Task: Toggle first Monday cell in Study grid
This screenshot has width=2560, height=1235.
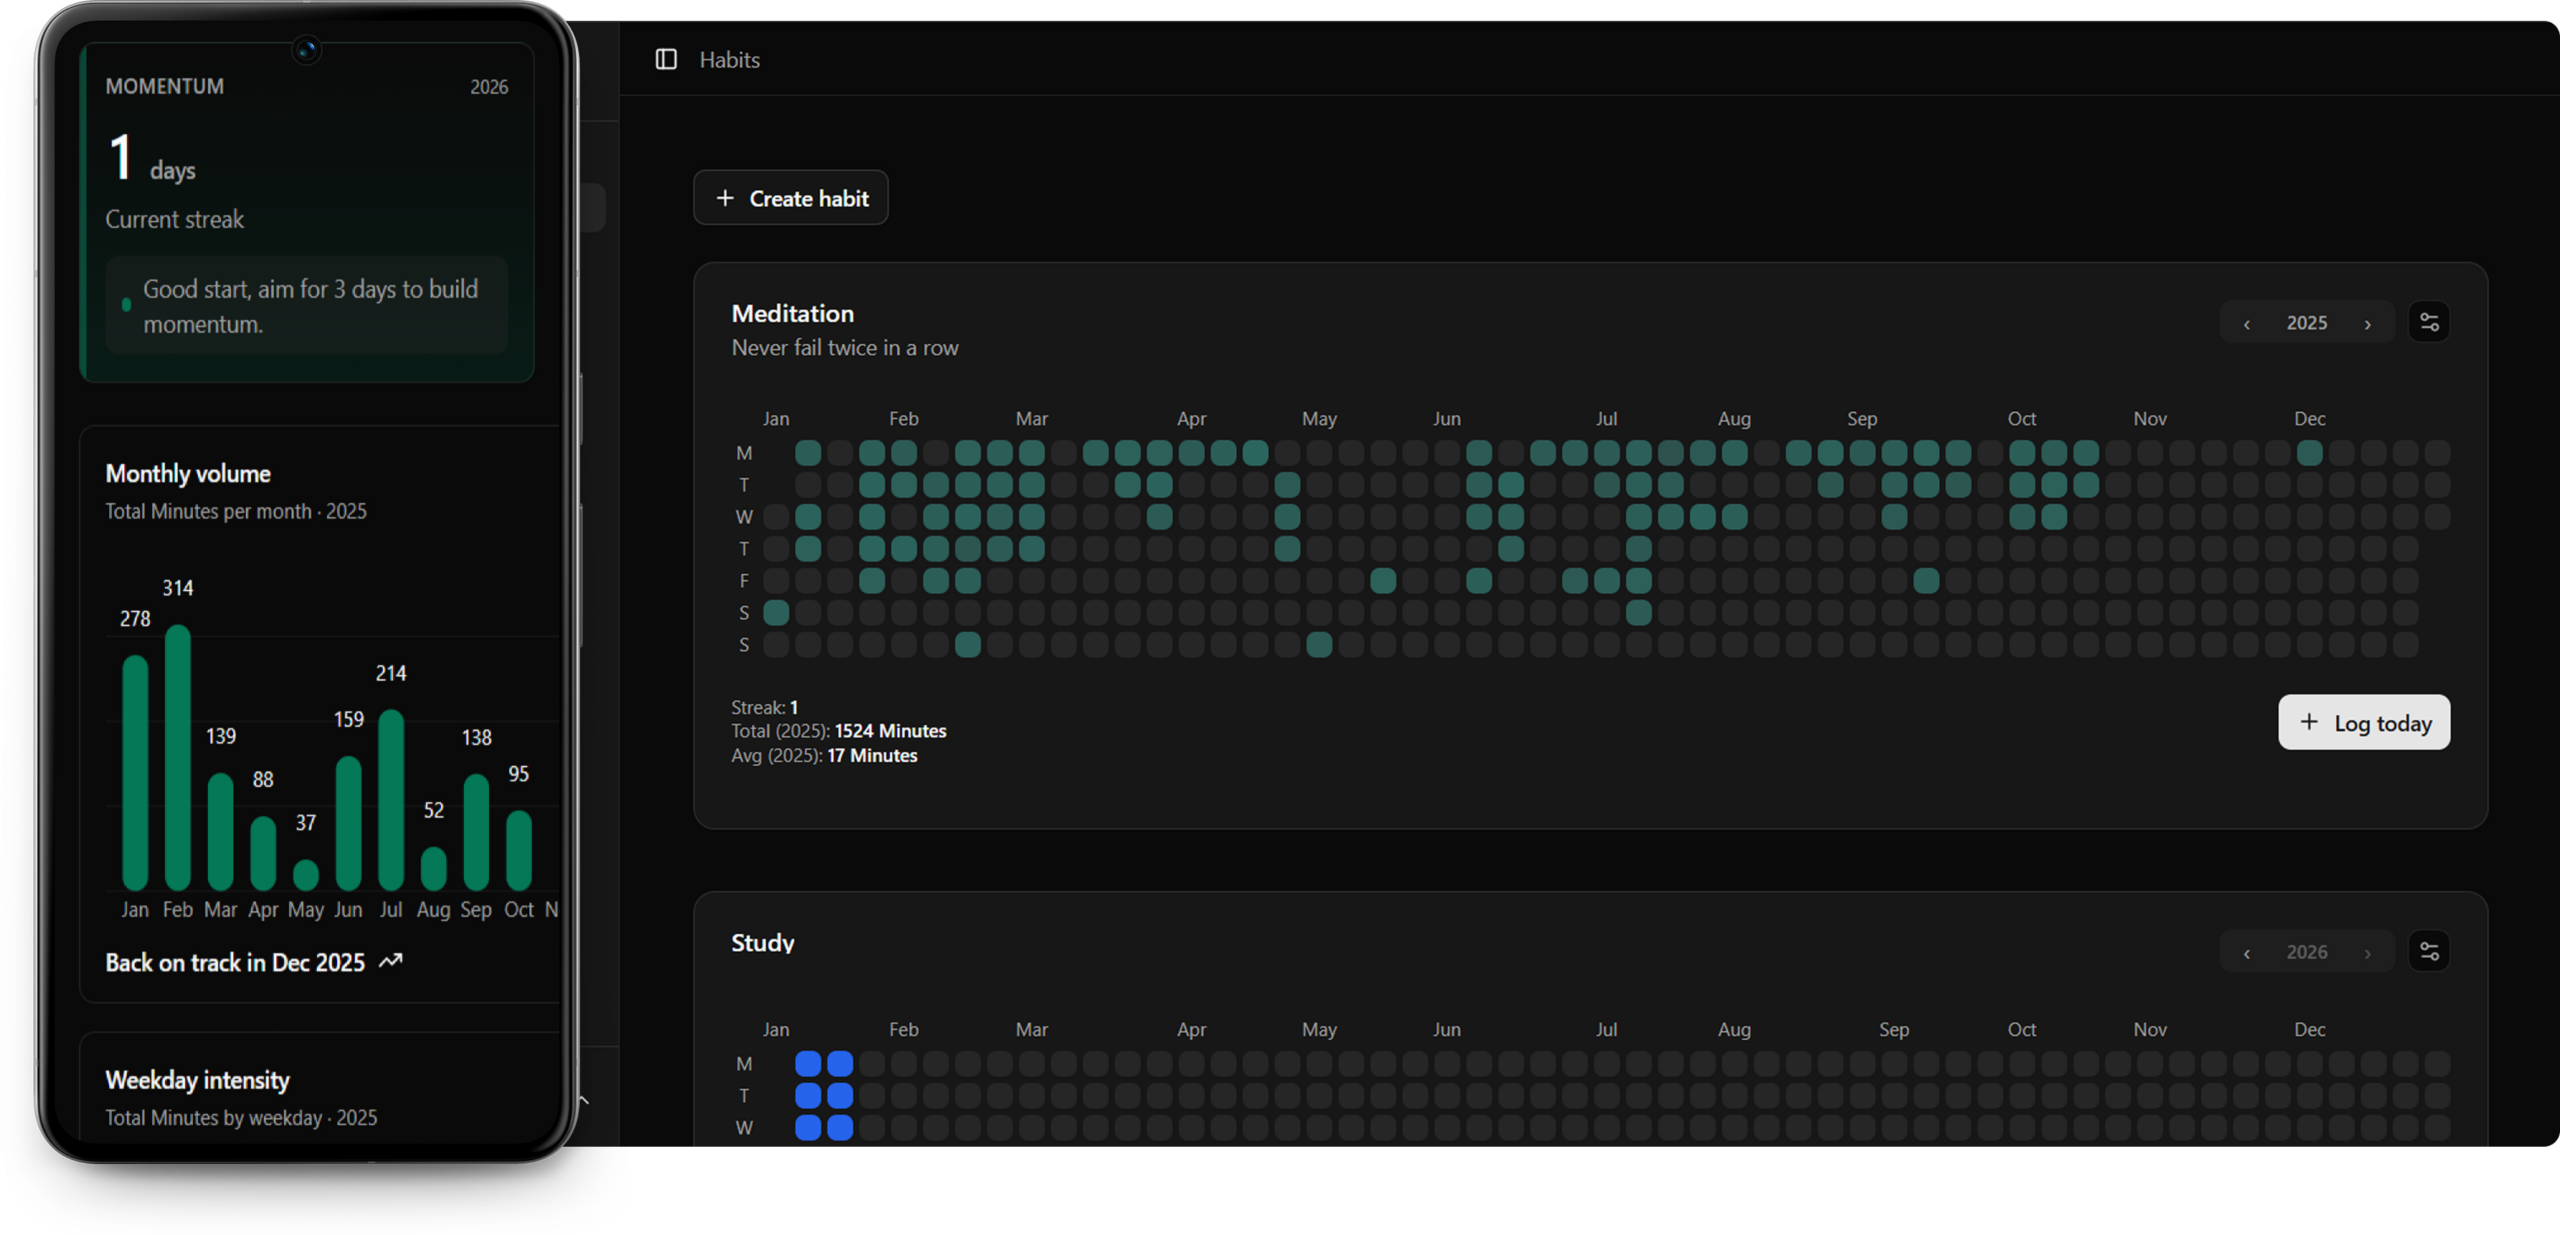Action: pos(808,1064)
